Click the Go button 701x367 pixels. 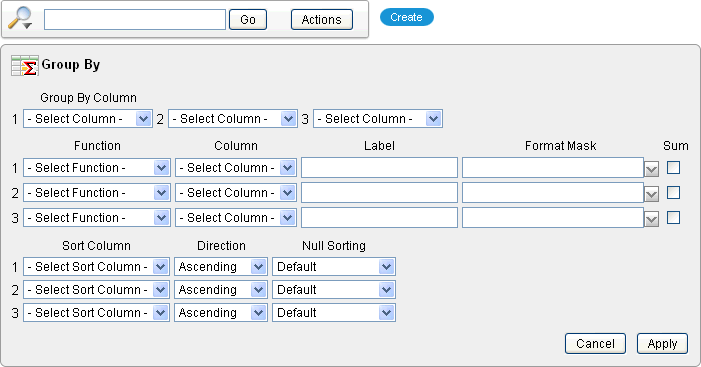[x=248, y=20]
